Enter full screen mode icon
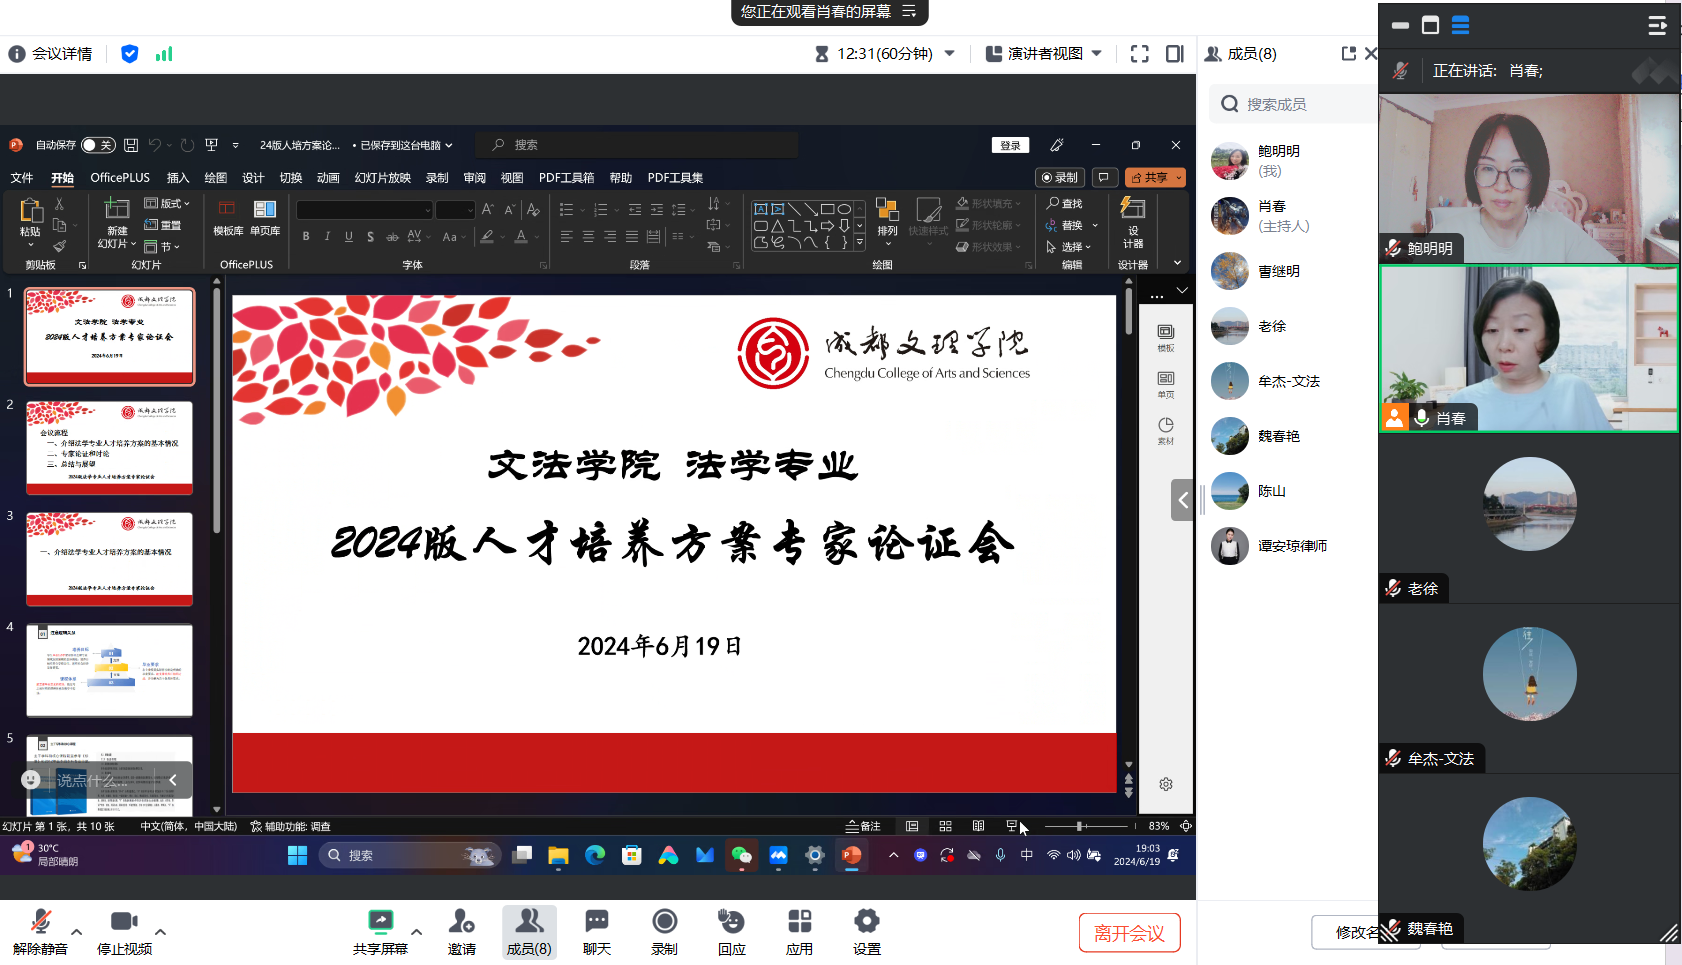The image size is (1682, 965). (1139, 54)
